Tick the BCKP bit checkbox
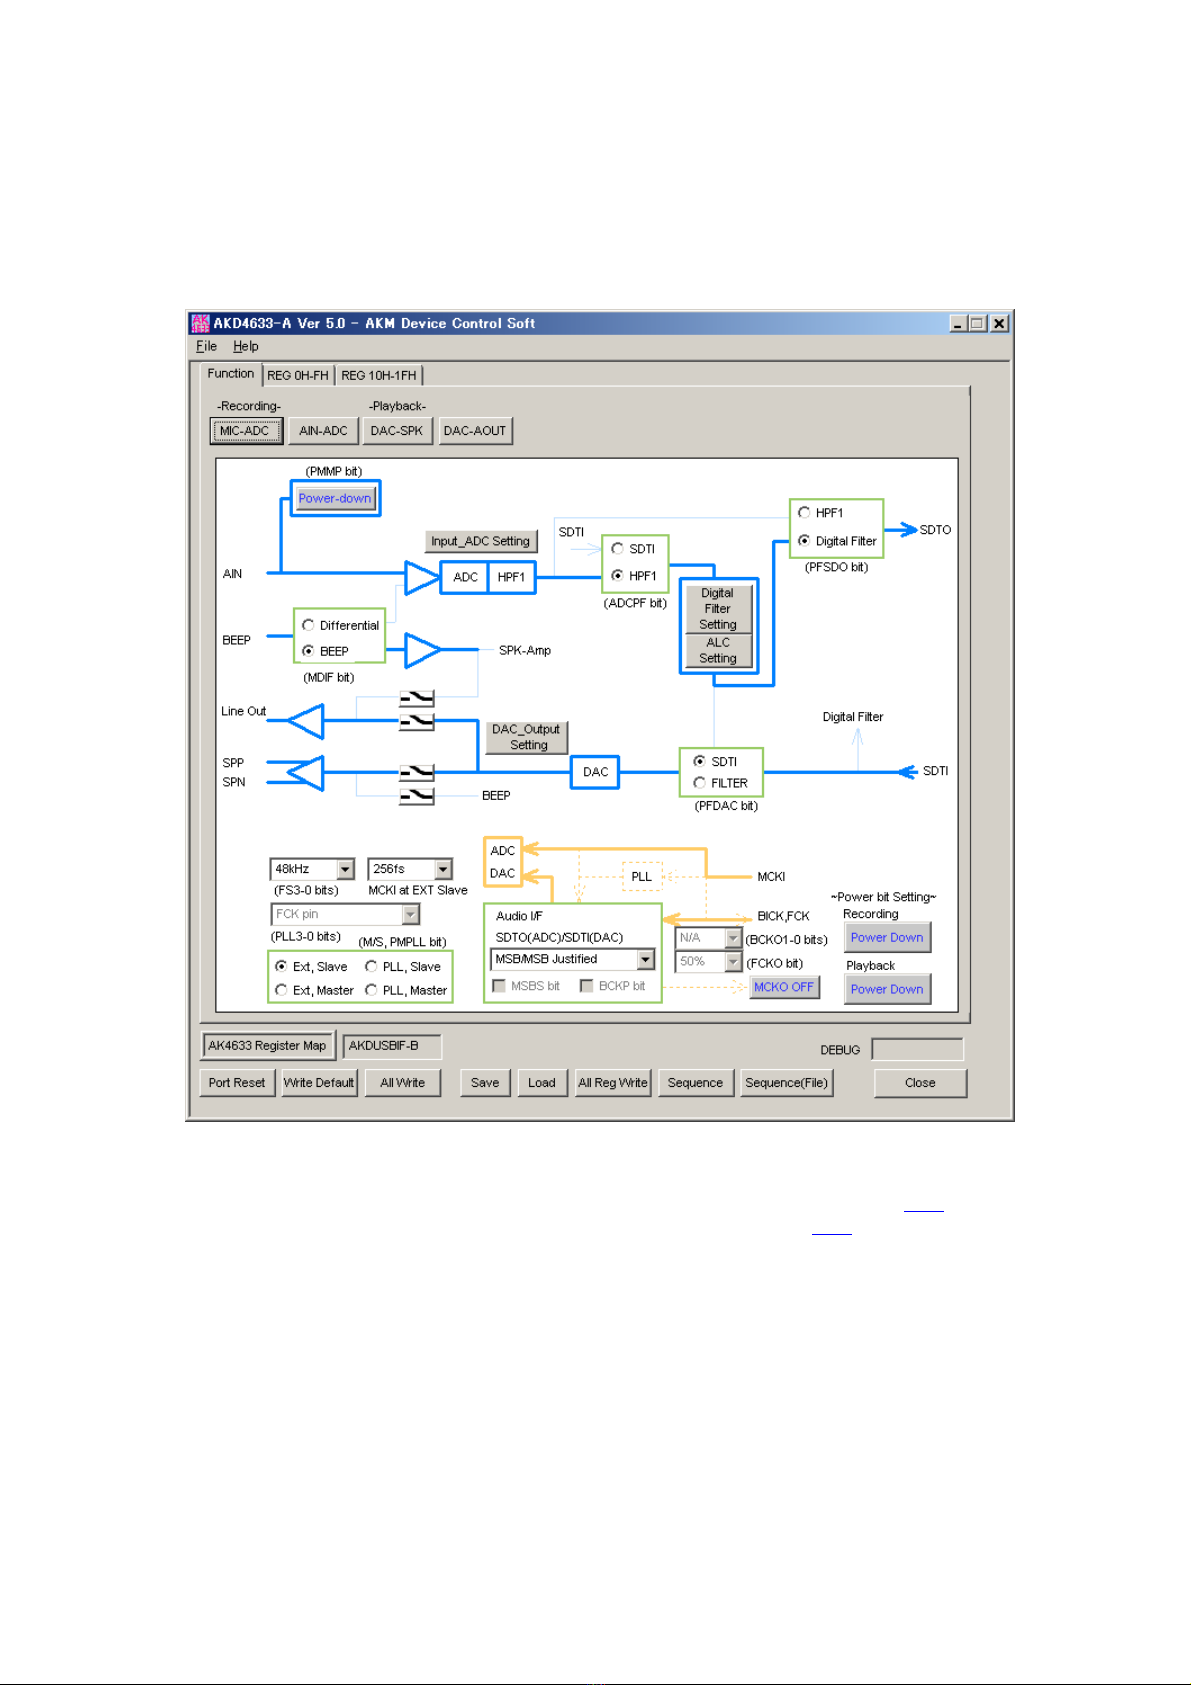The width and height of the screenshot is (1191, 1685). (587, 986)
